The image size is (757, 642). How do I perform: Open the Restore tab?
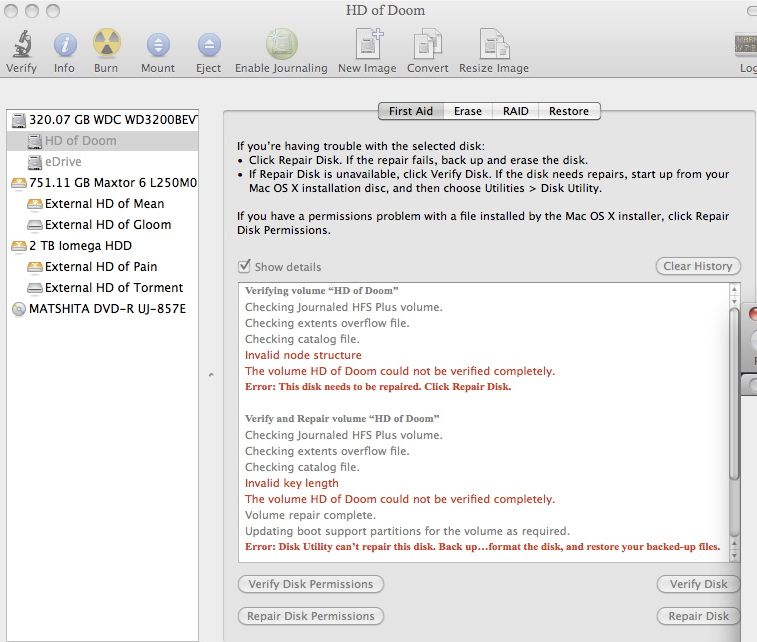[569, 111]
